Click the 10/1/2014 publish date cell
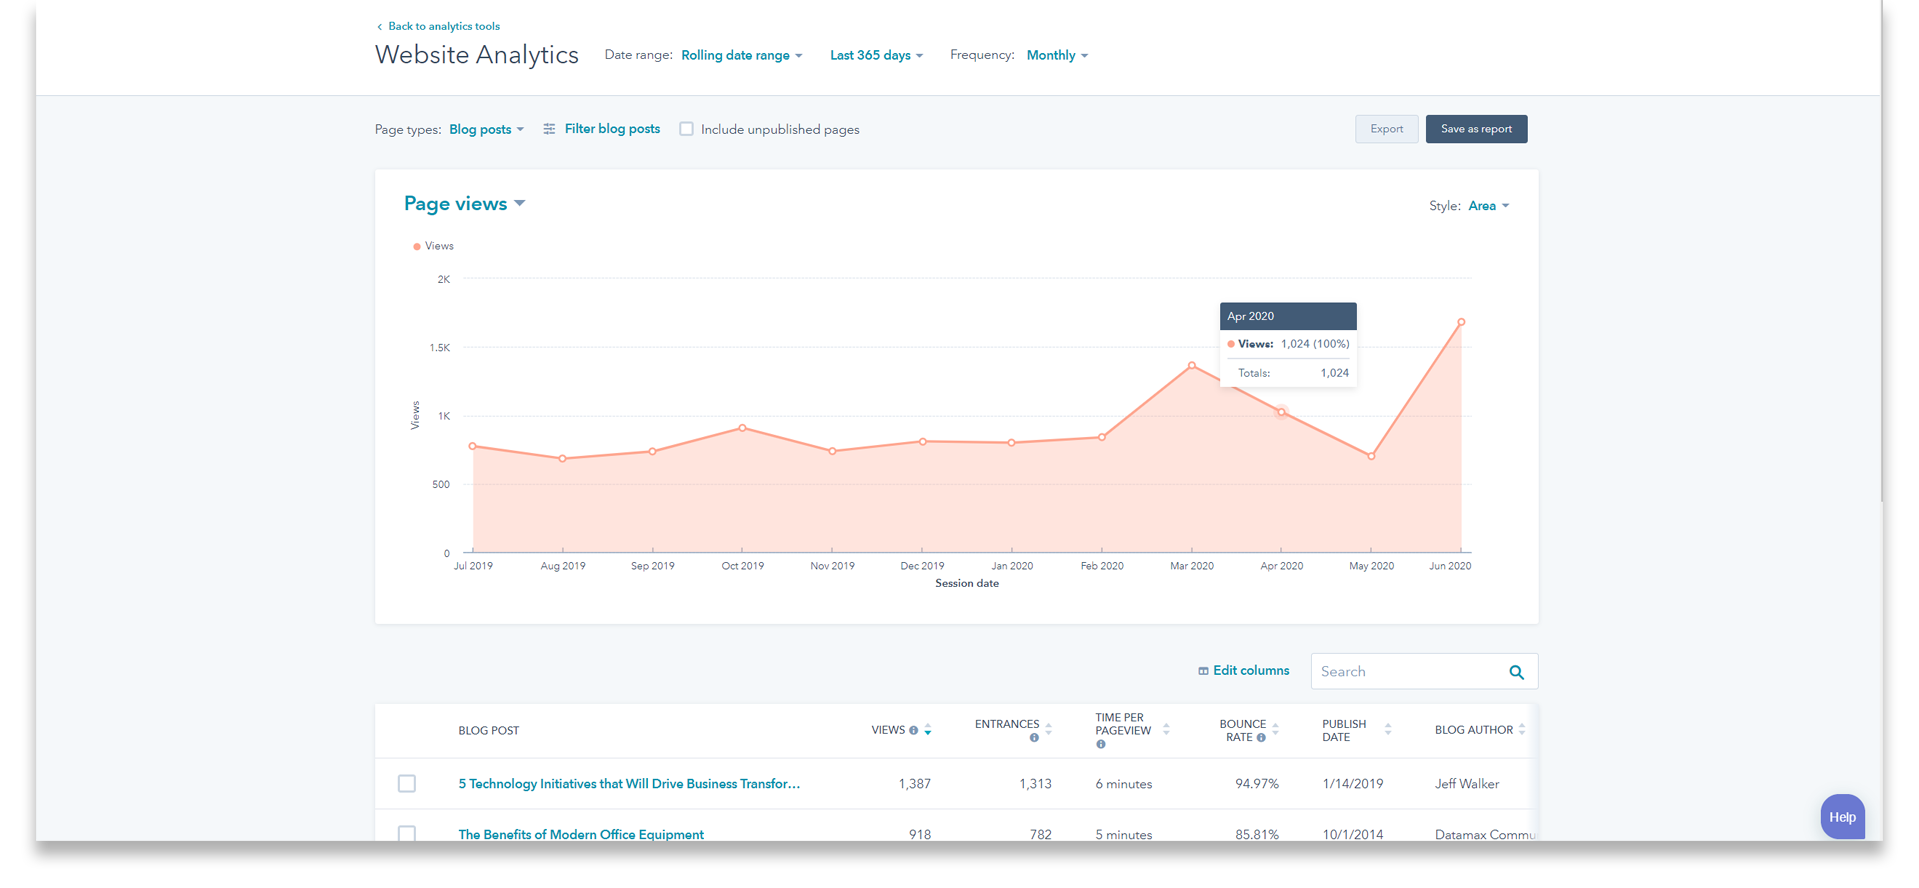Viewport: 1919px width, 888px height. coord(1353,834)
